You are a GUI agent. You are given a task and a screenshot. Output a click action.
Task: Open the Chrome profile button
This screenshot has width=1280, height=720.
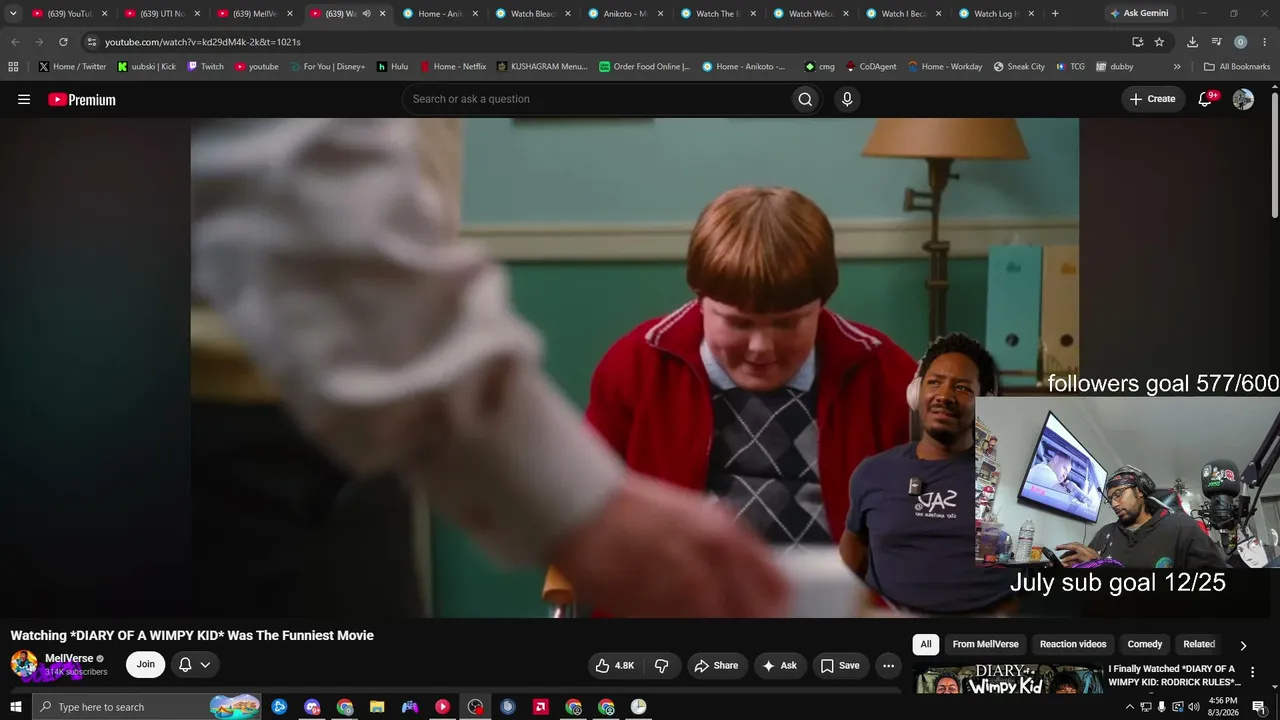coord(1241,42)
